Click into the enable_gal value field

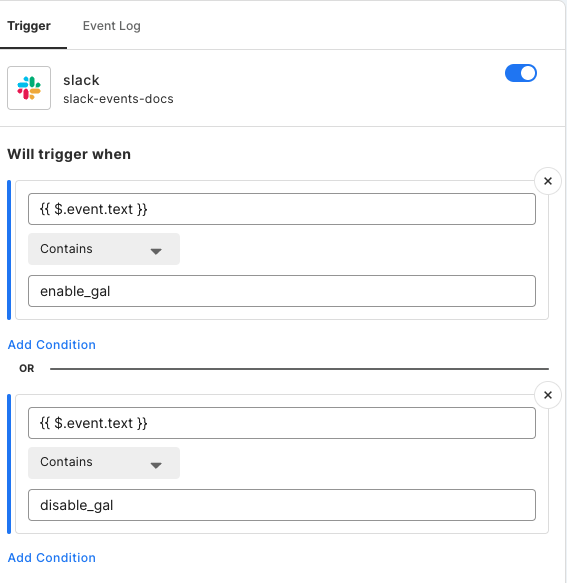click(x=282, y=291)
